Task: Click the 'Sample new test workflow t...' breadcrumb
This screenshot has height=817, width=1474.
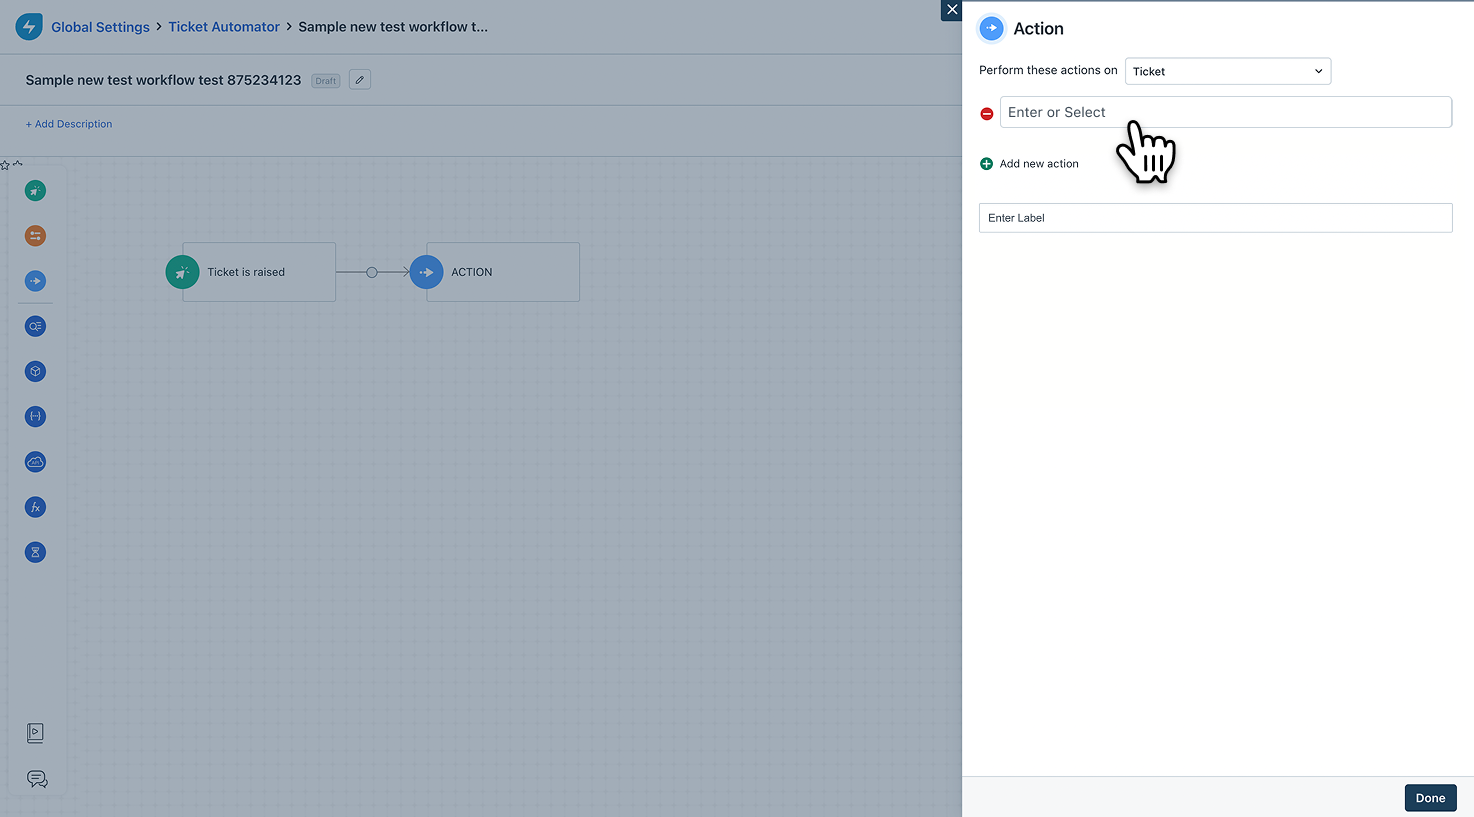Action: click(x=393, y=27)
